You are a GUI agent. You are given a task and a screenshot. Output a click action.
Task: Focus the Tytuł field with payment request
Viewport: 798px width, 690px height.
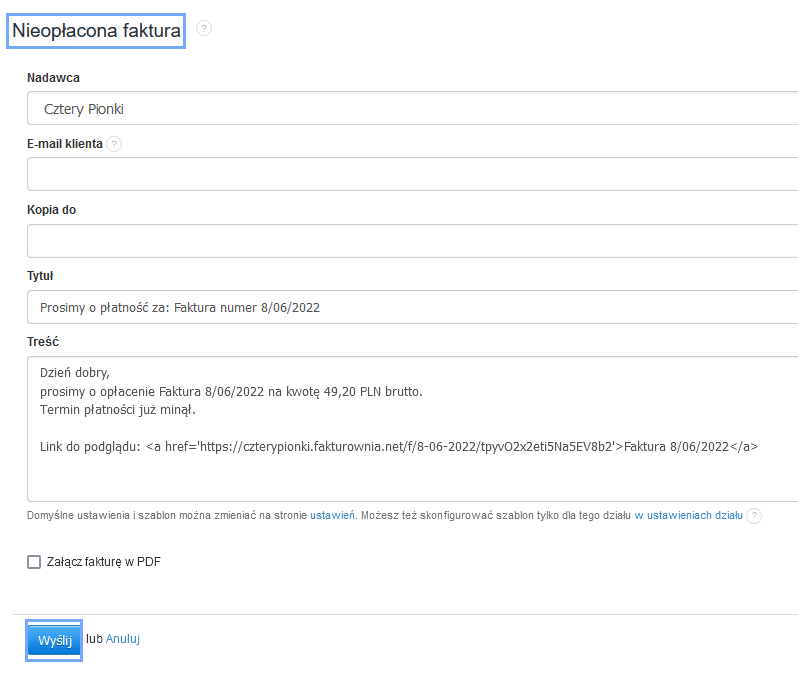[412, 307]
